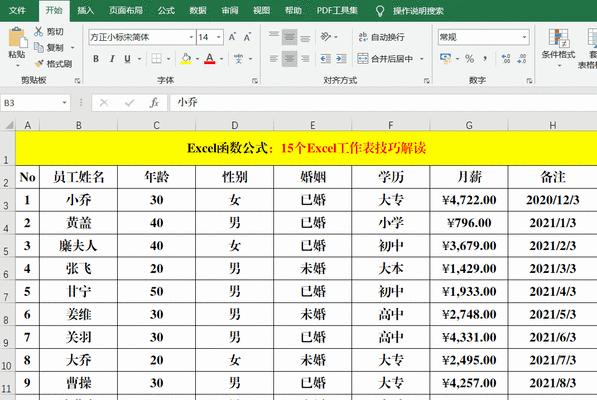The height and width of the screenshot is (400, 597).
Task: Open the font name dropdown
Action: (x=191, y=37)
